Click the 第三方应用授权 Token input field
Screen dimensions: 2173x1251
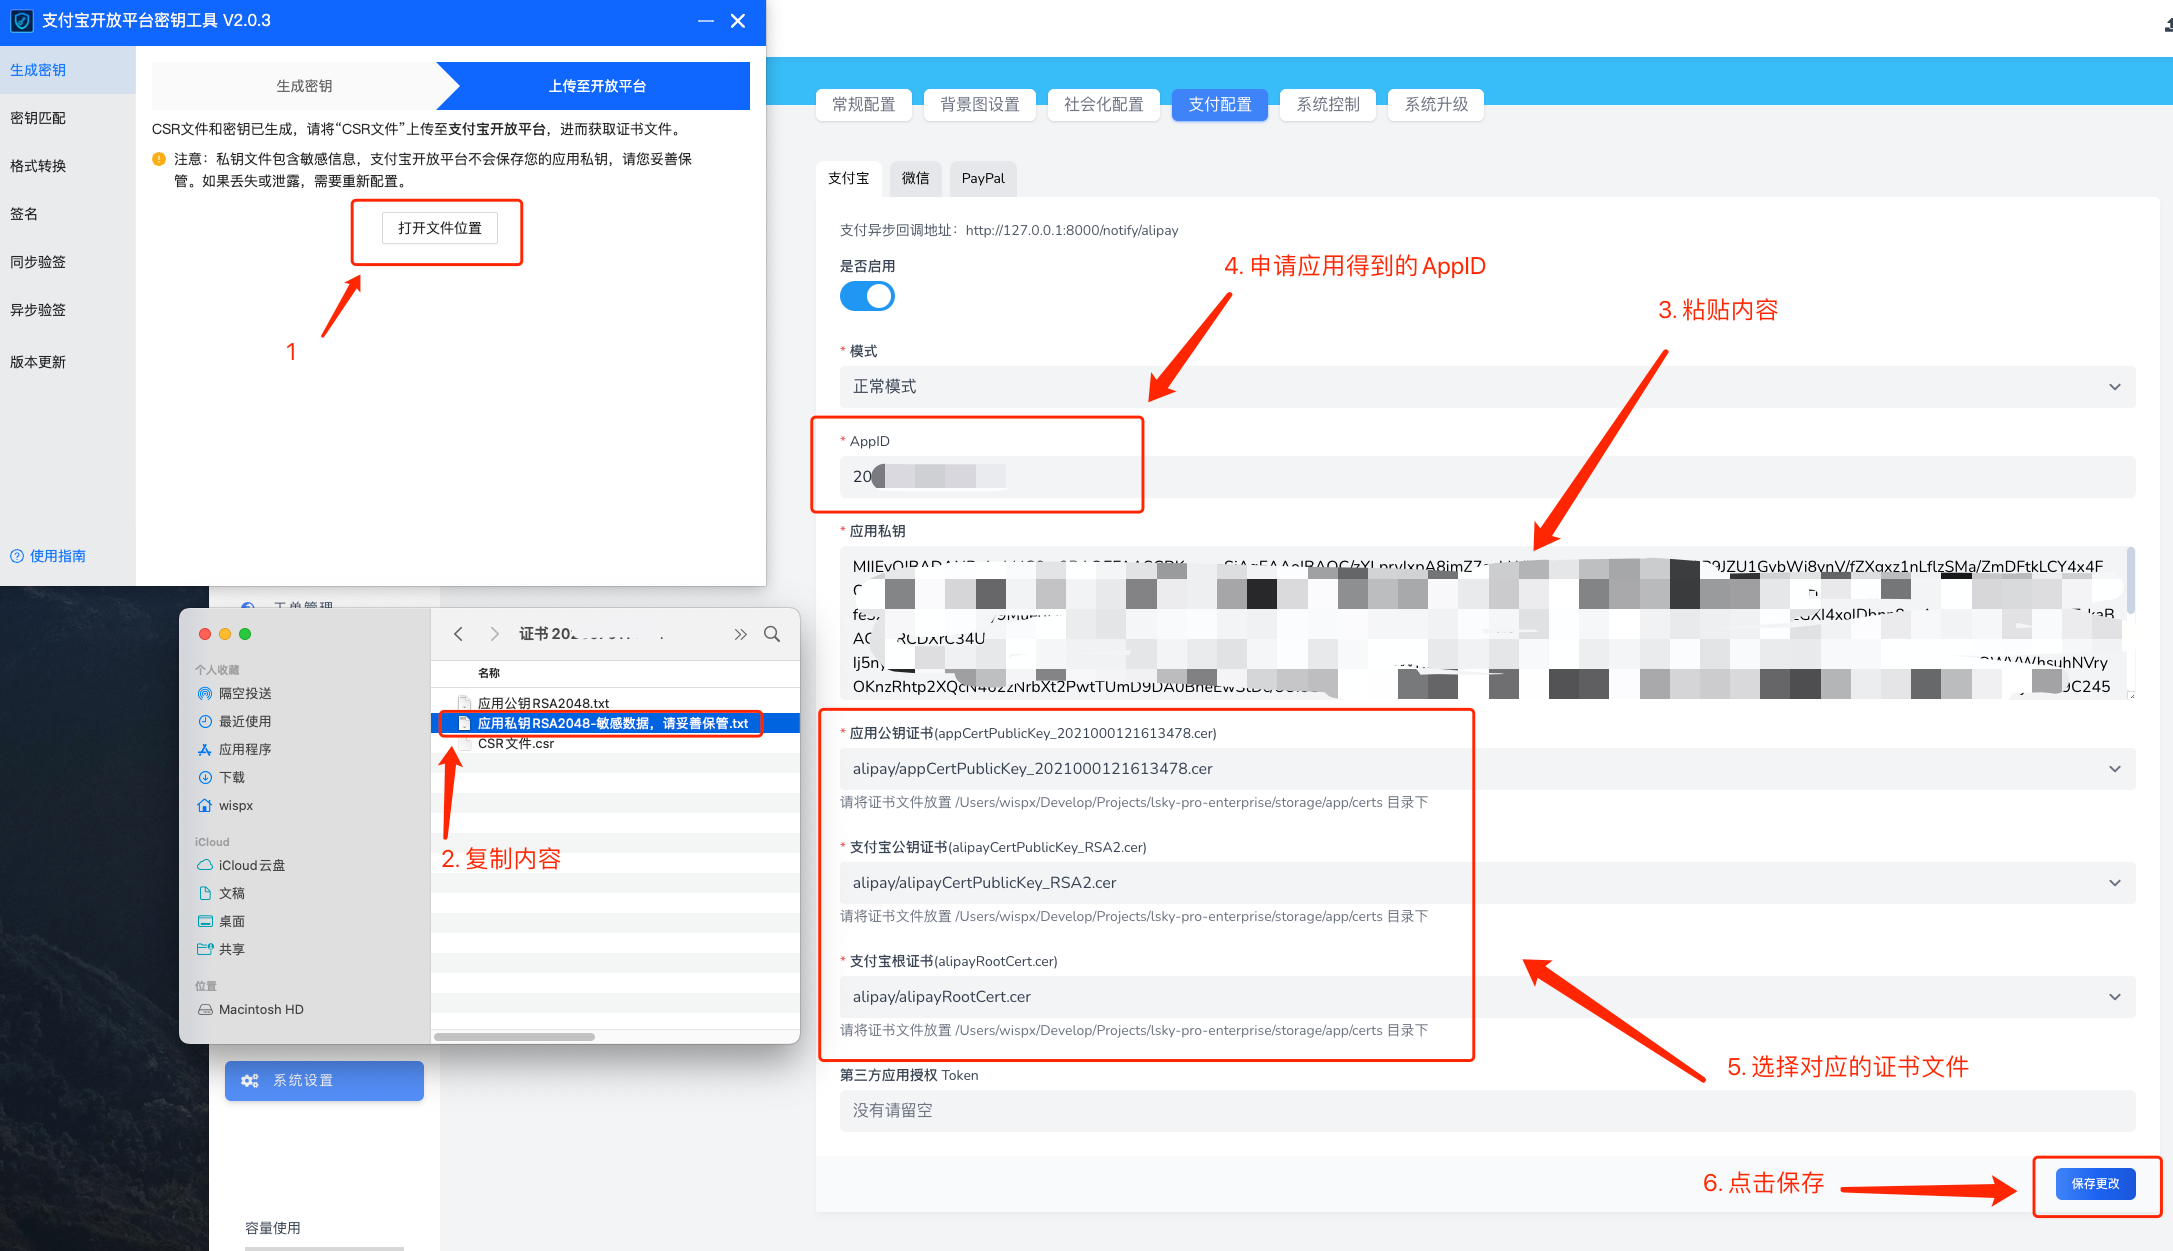tap(1487, 1111)
